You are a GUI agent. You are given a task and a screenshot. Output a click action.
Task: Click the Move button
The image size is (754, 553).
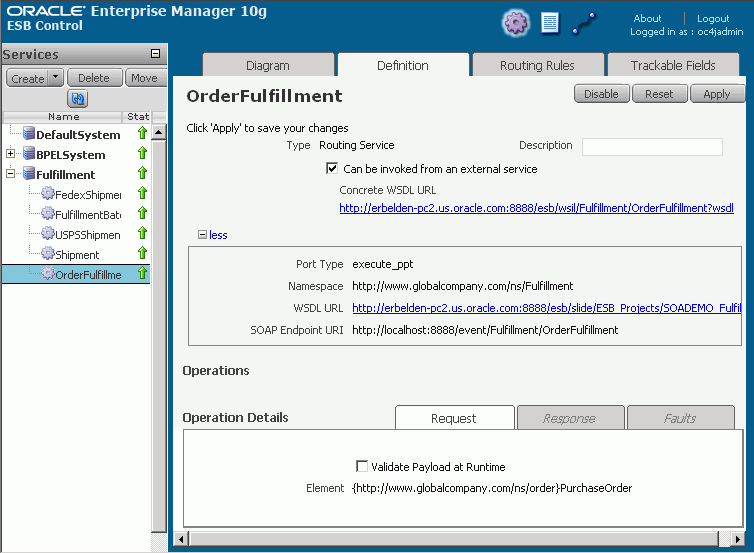click(x=145, y=78)
